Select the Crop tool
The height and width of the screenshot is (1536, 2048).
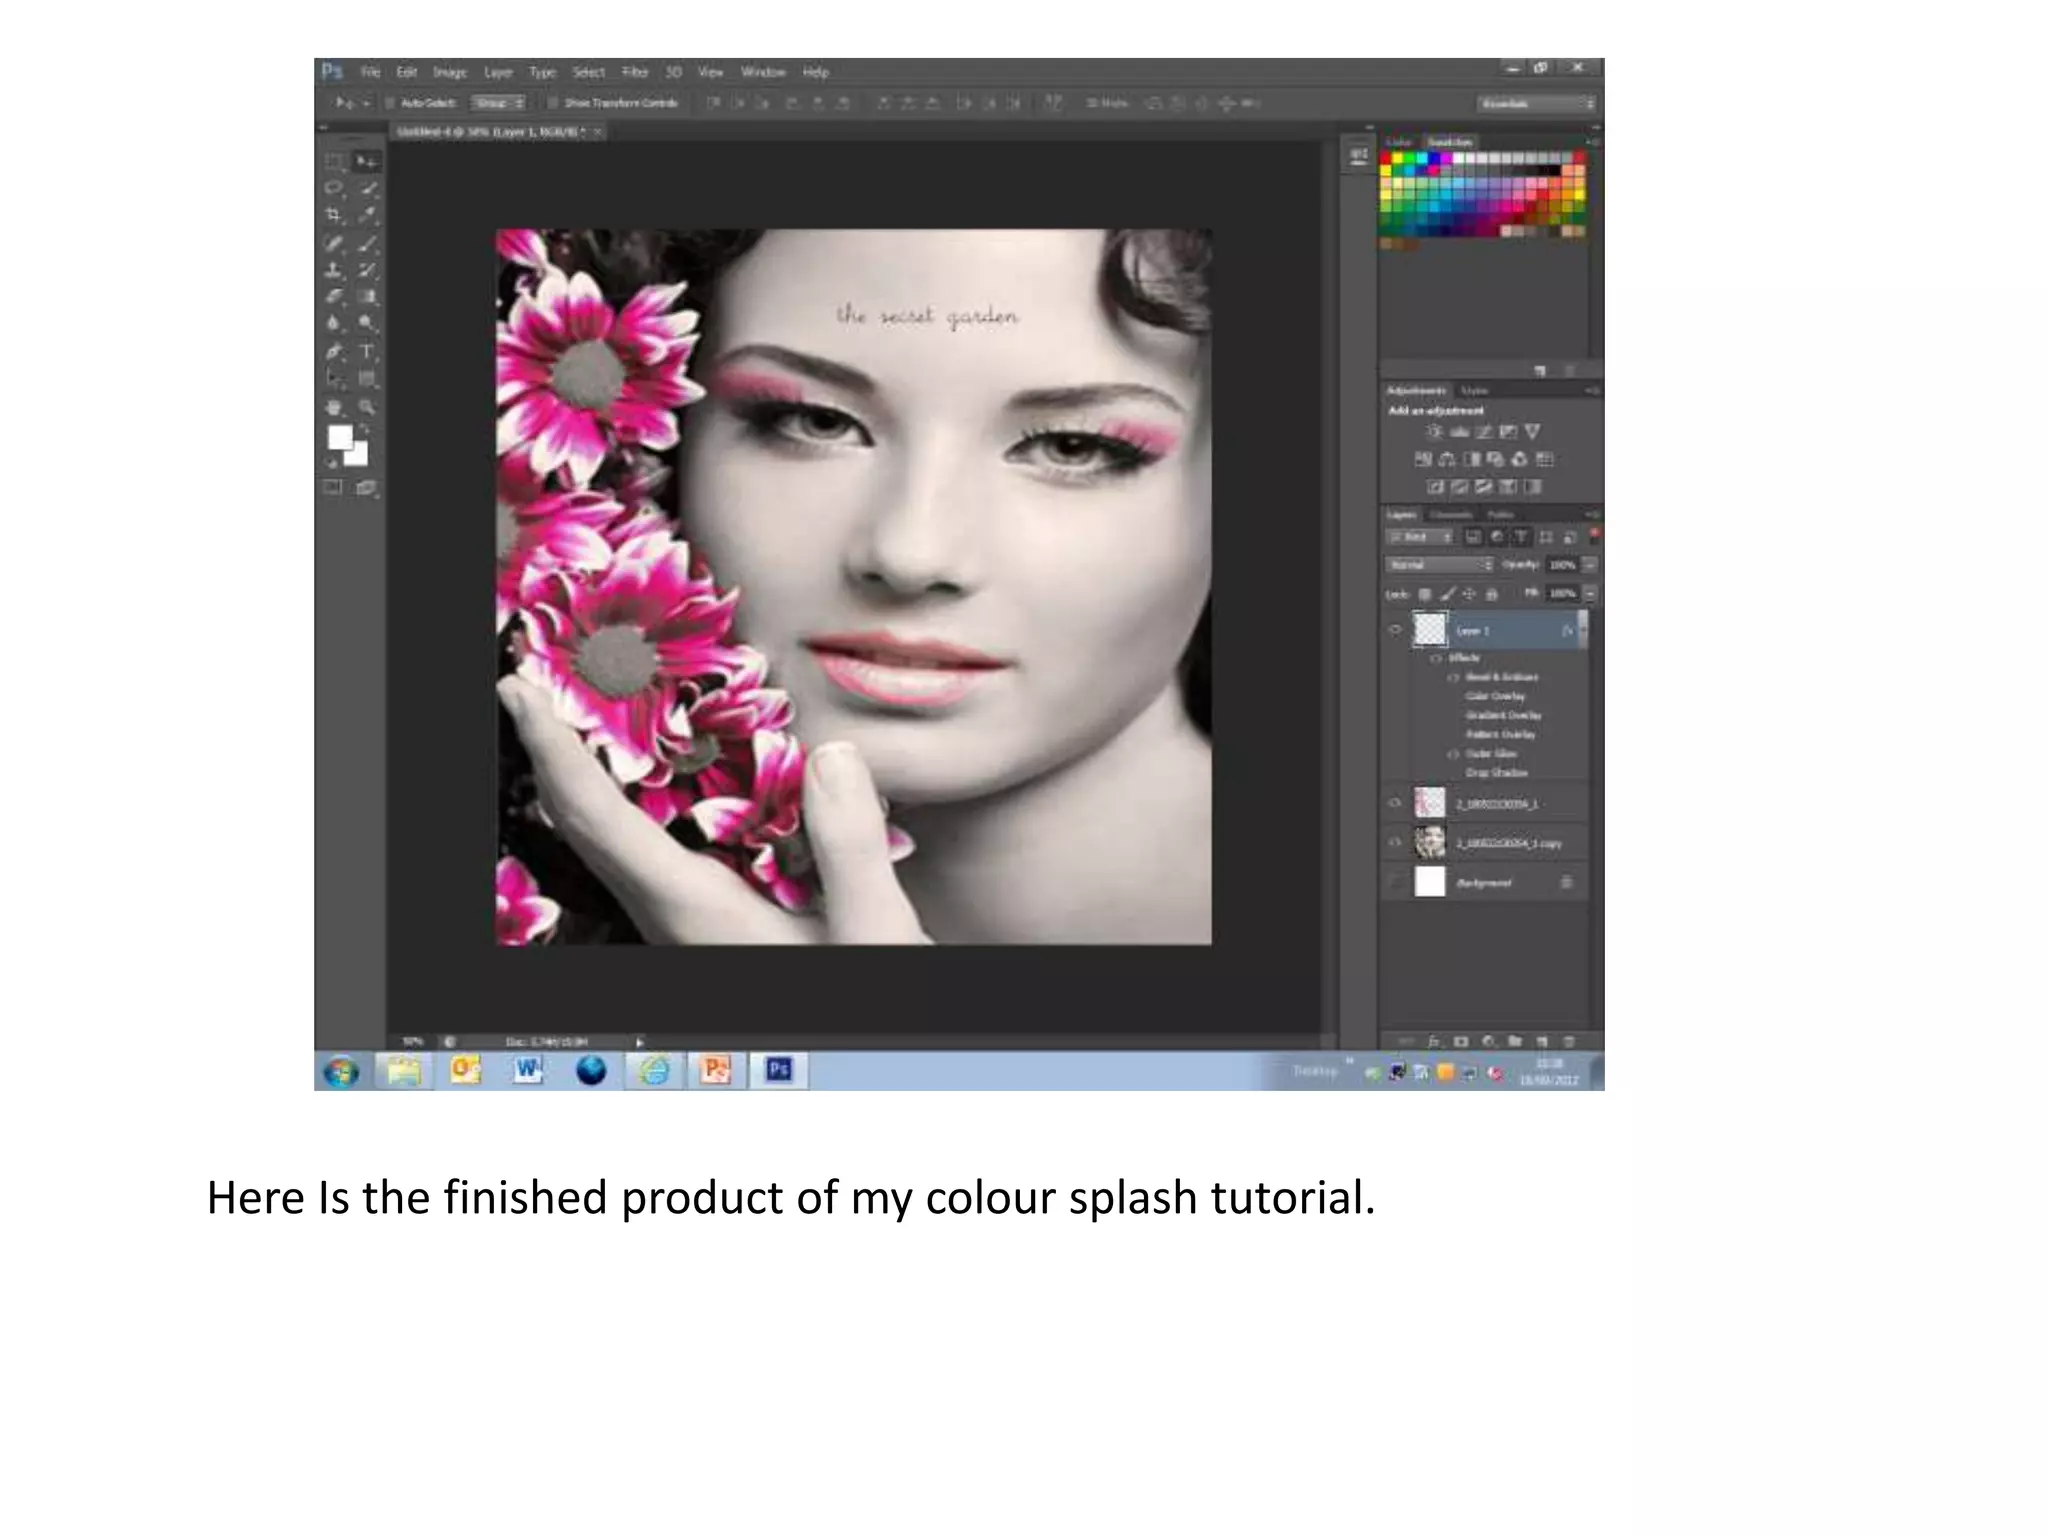pos(334,216)
